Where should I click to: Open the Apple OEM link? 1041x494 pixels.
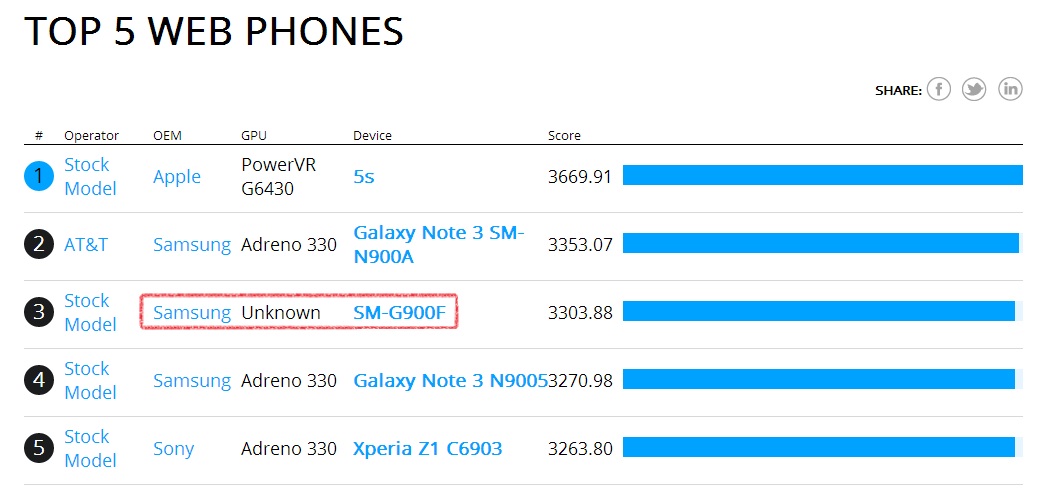(177, 177)
